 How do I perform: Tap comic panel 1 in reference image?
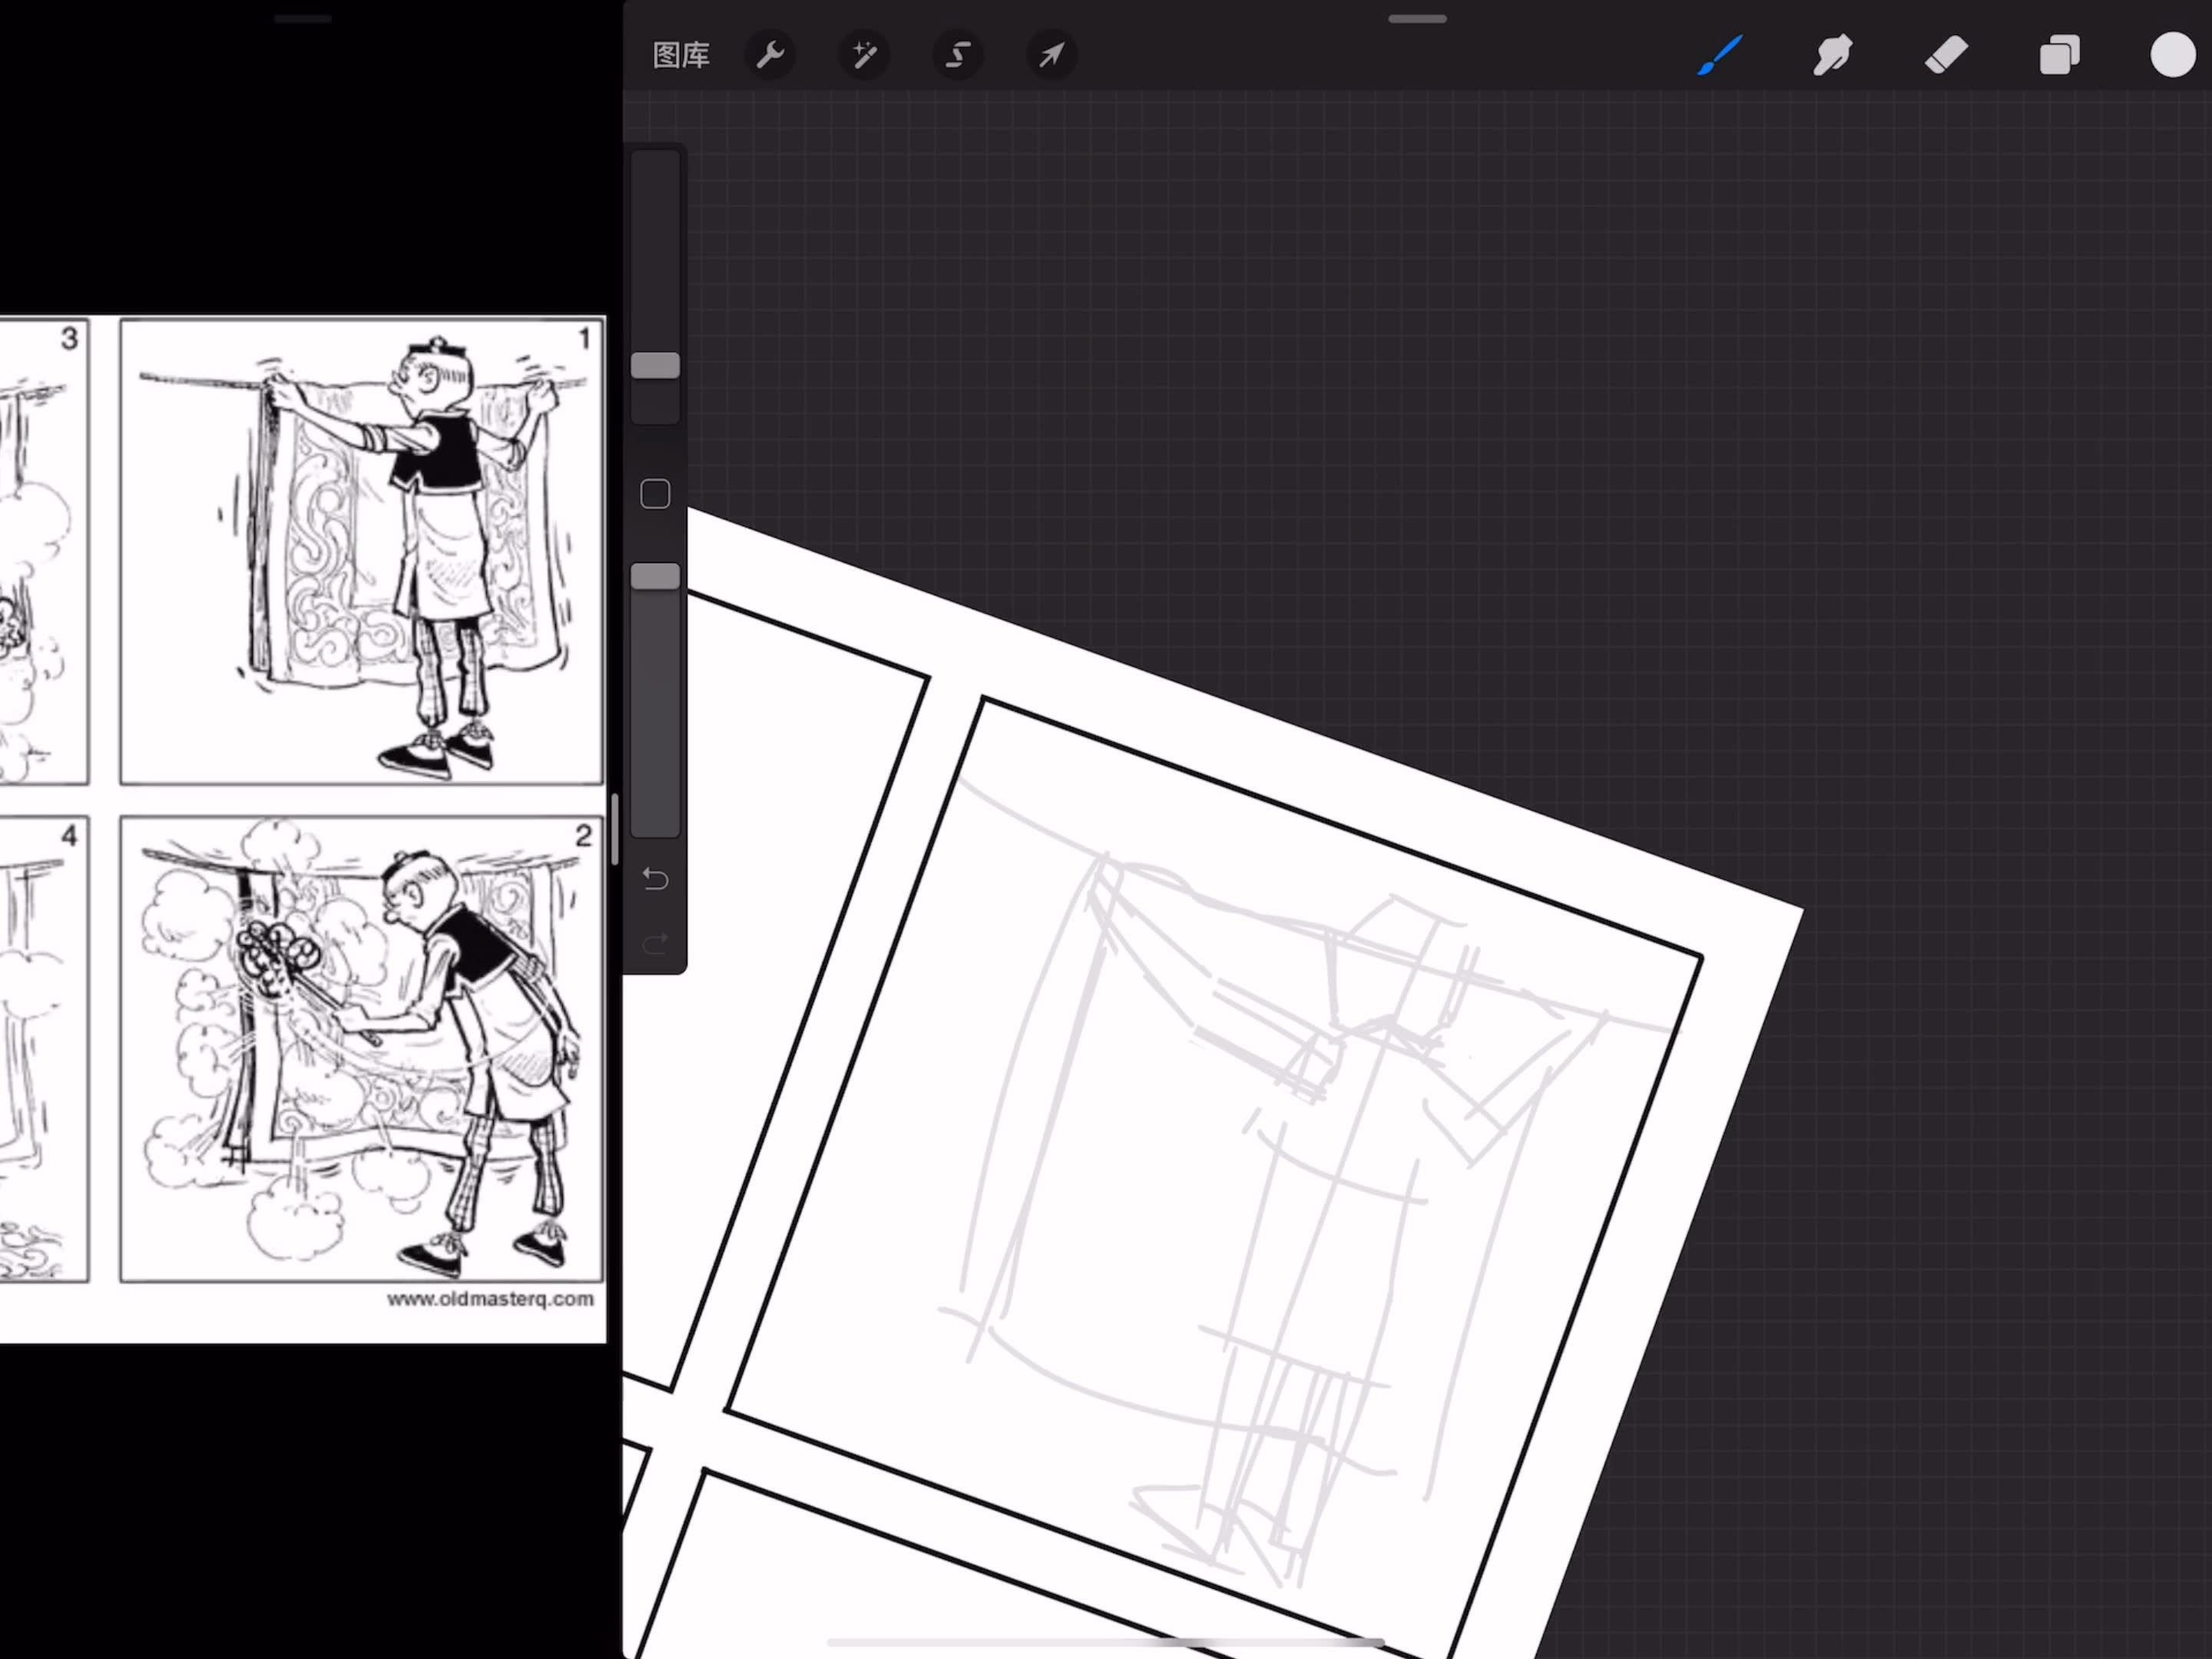point(362,551)
